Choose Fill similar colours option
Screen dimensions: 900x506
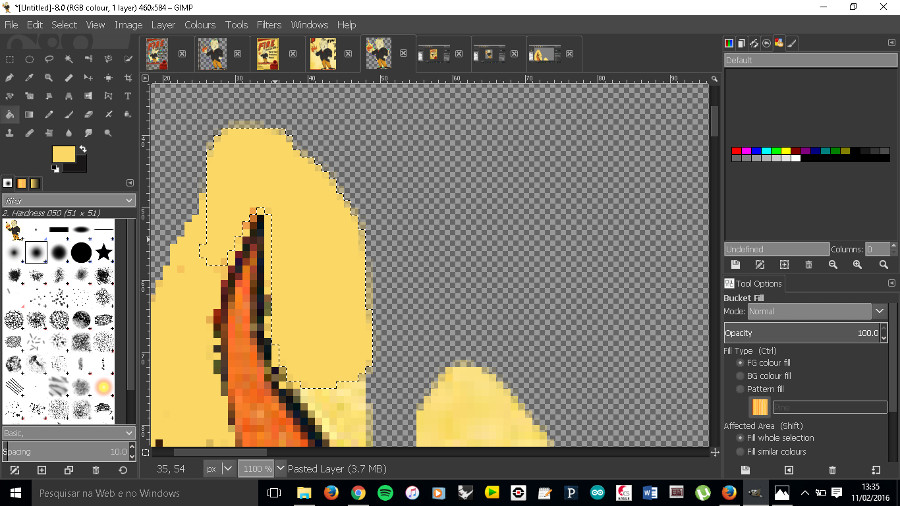click(740, 451)
